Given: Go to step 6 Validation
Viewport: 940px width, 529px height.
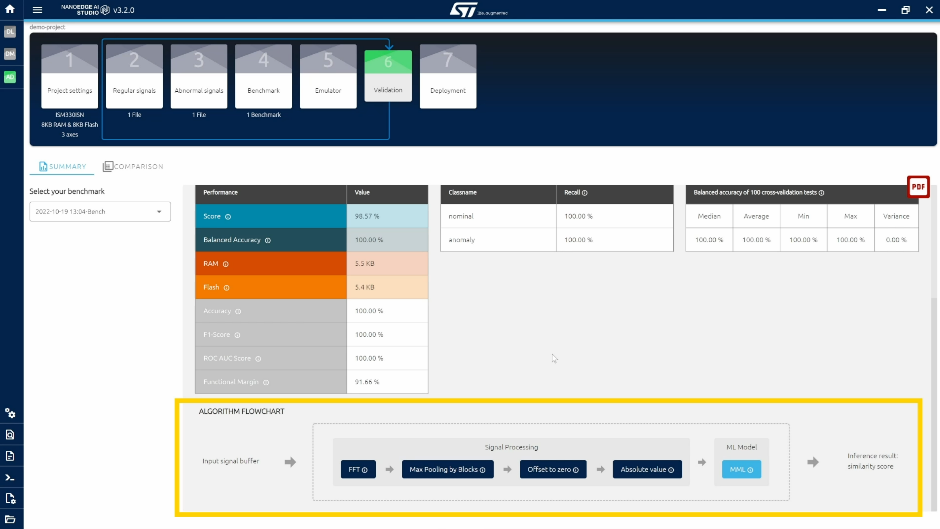Looking at the screenshot, I should click(388, 76).
